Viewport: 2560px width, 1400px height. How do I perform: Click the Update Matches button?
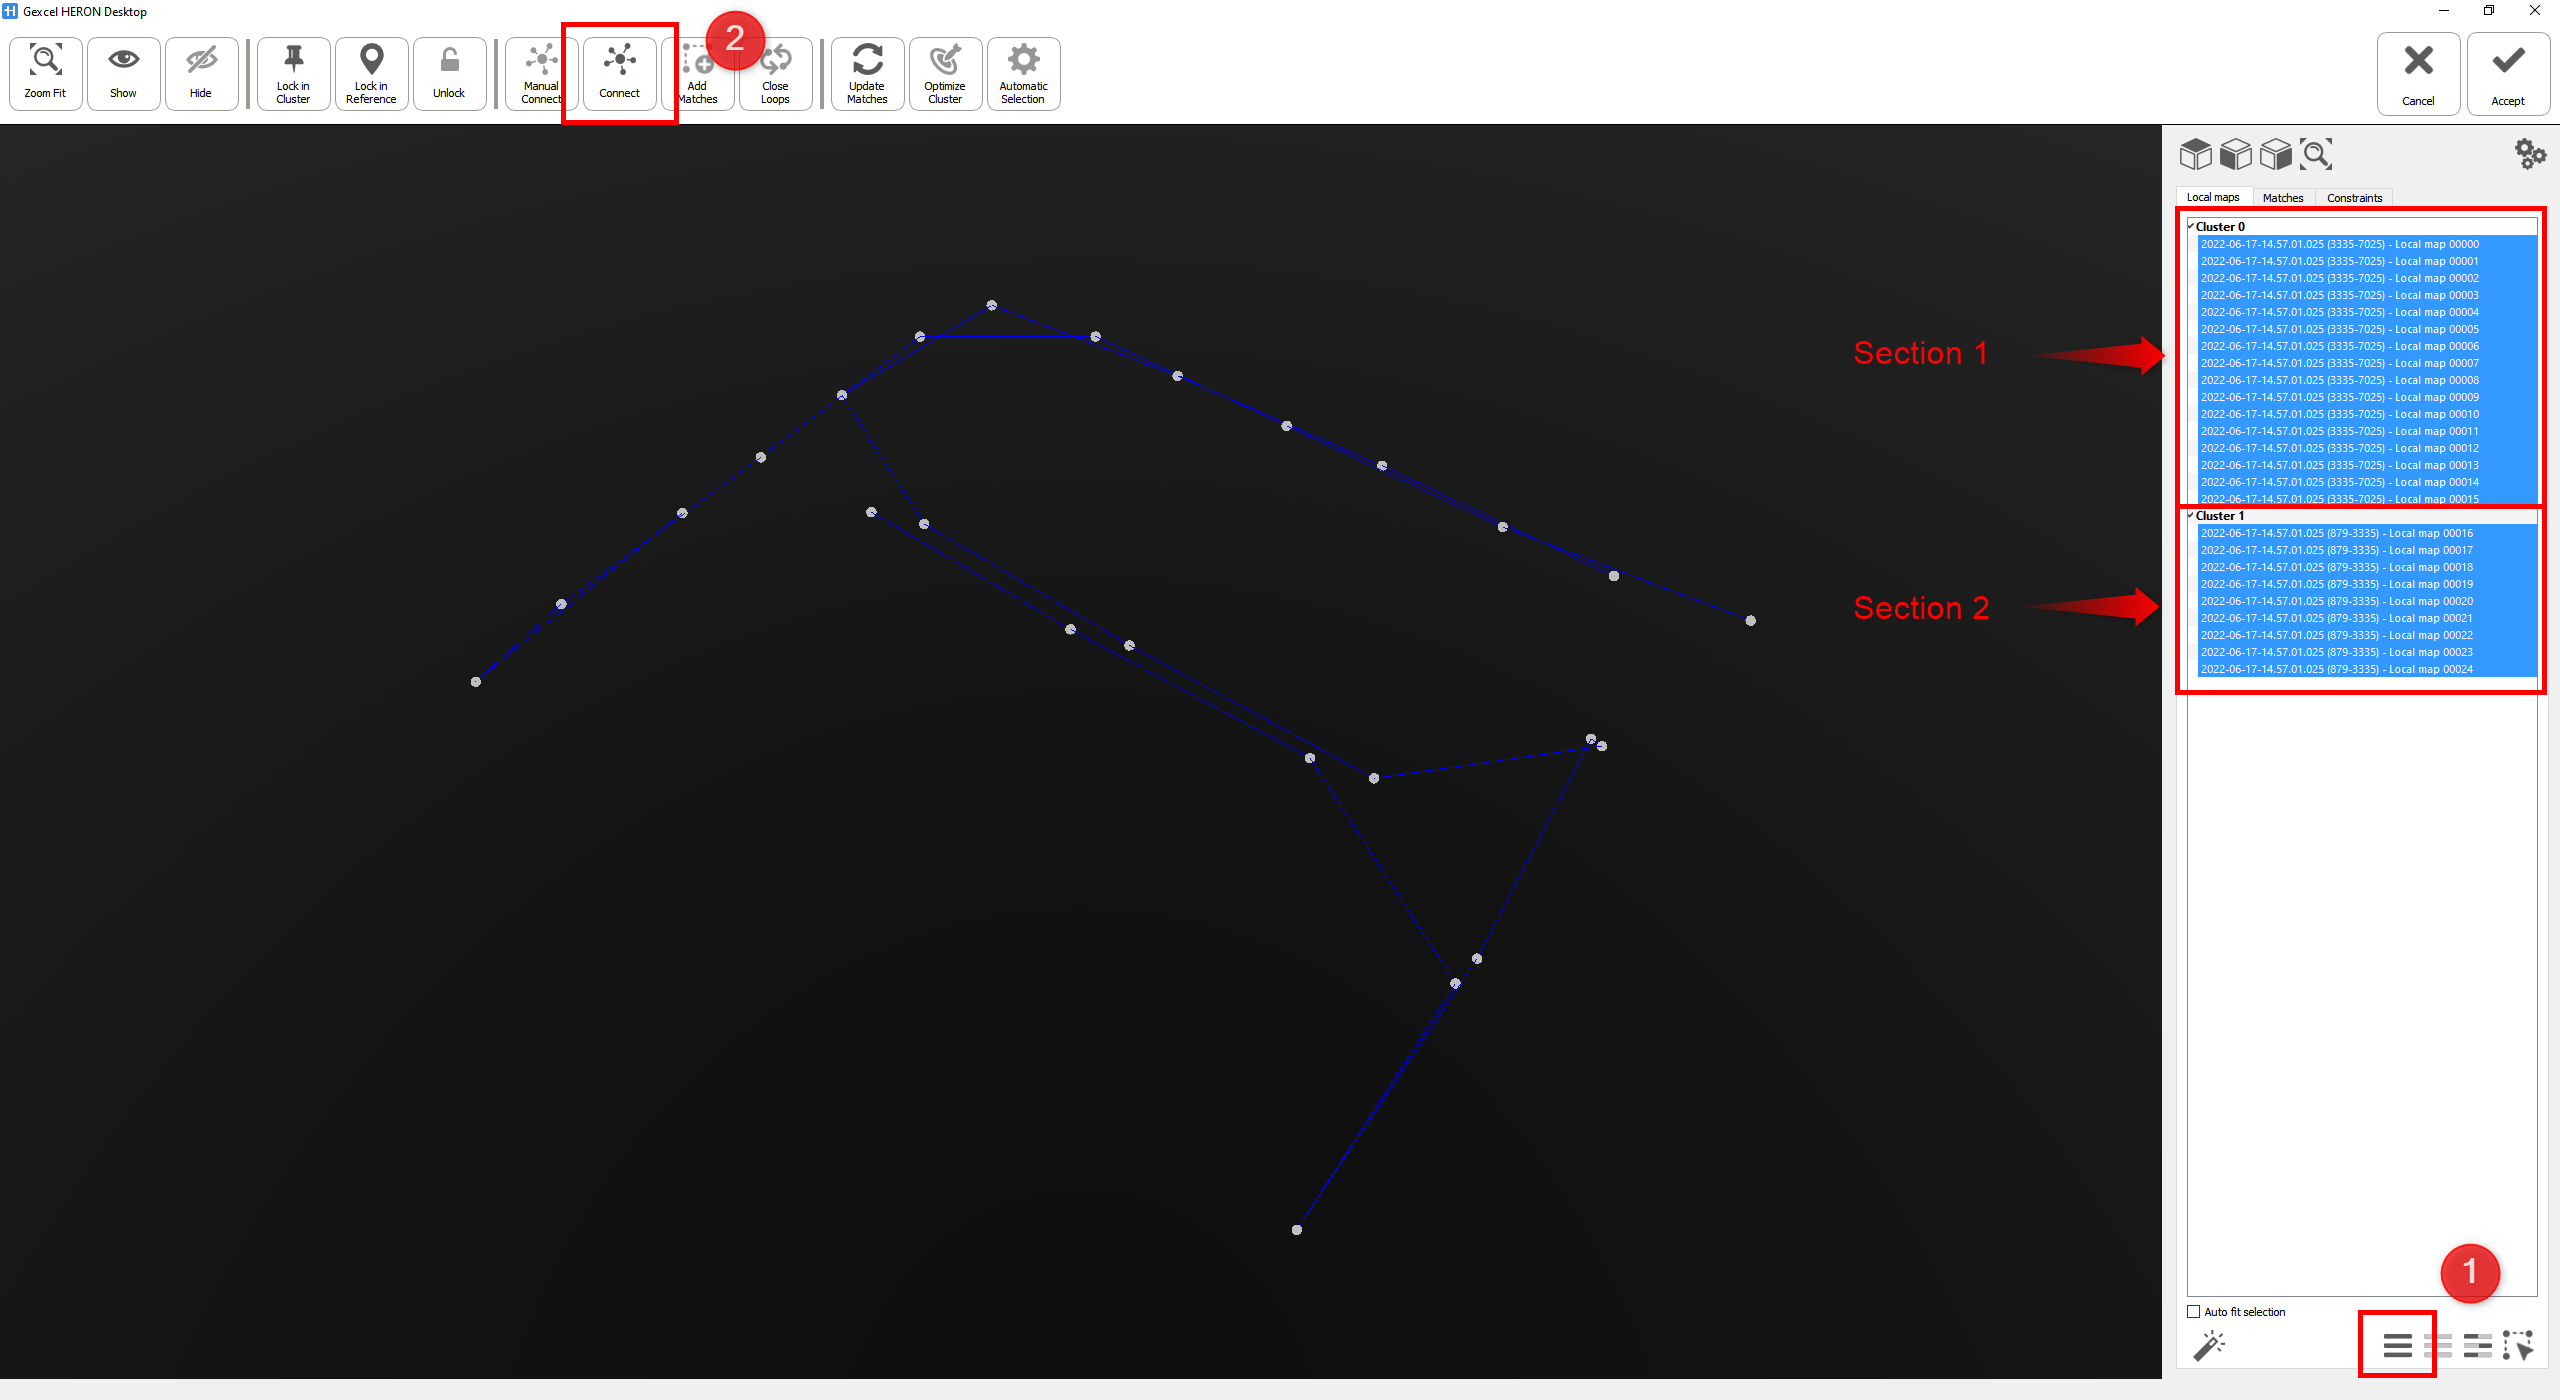(x=867, y=72)
